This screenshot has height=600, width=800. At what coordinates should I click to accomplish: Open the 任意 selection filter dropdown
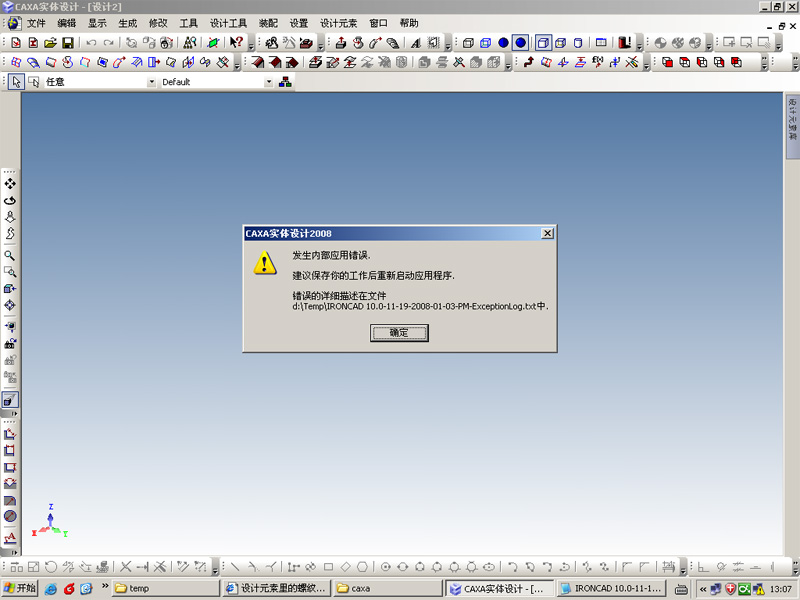[x=152, y=82]
